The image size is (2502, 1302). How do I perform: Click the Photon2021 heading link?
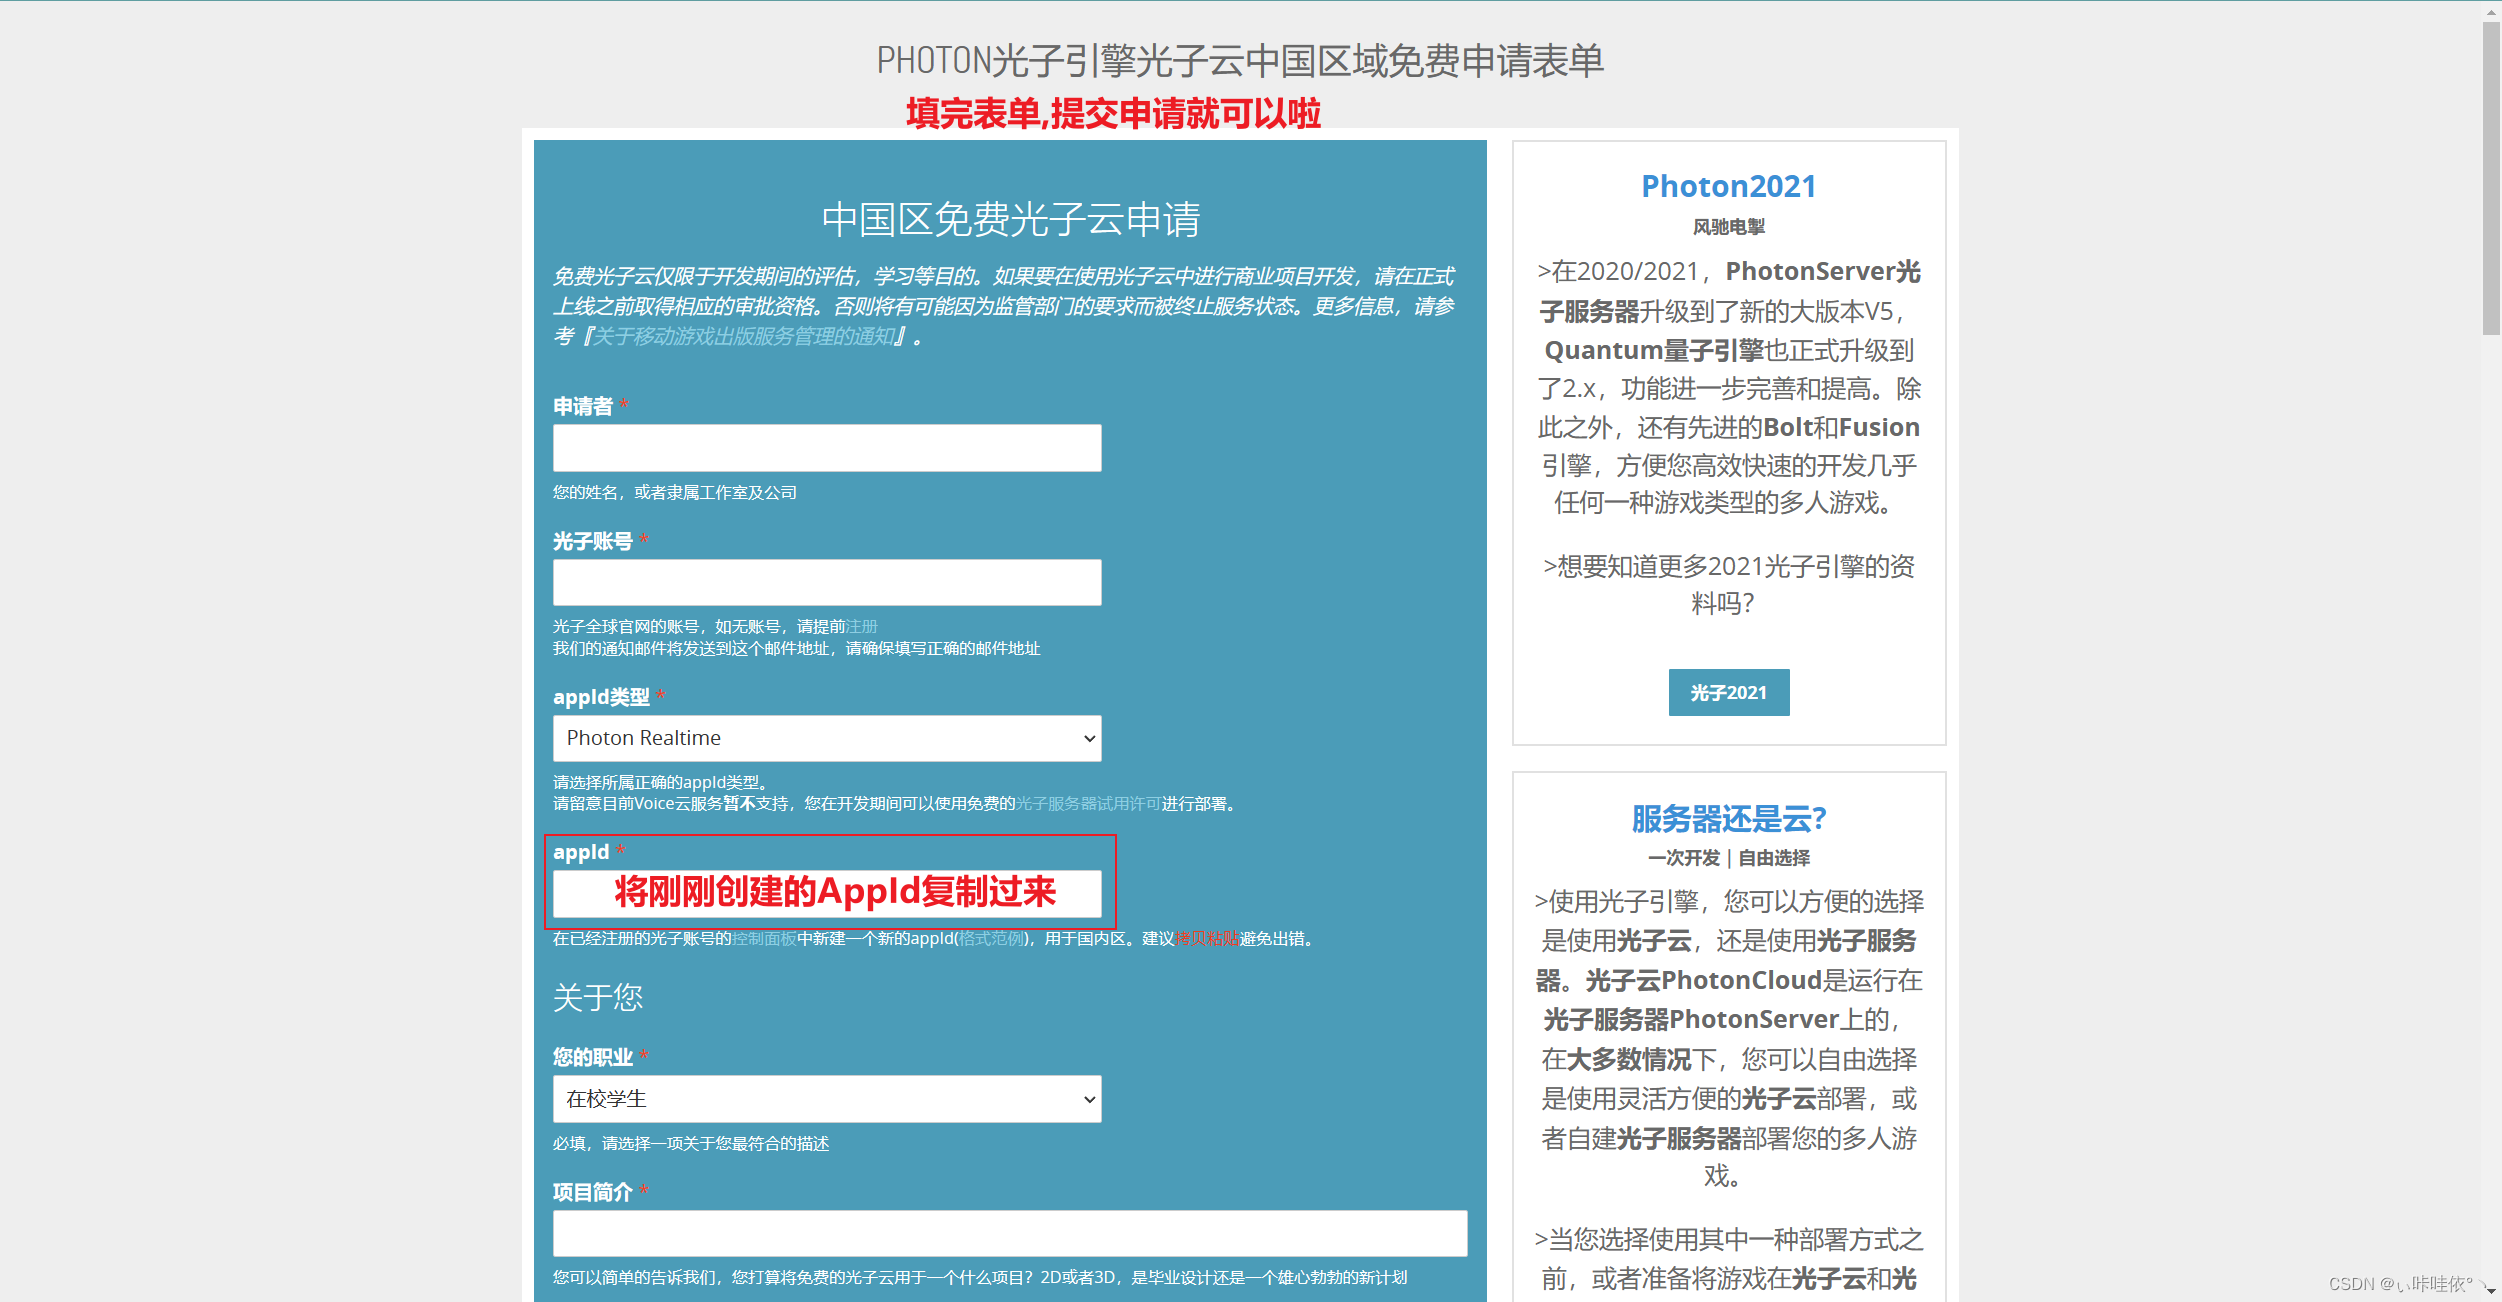[x=1729, y=186]
